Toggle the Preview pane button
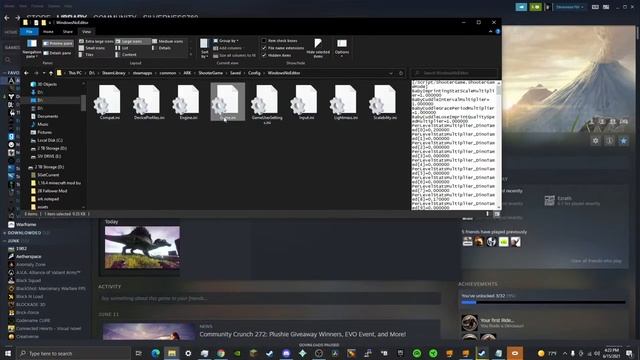Screen dimensions: 640x360 coord(58,43)
